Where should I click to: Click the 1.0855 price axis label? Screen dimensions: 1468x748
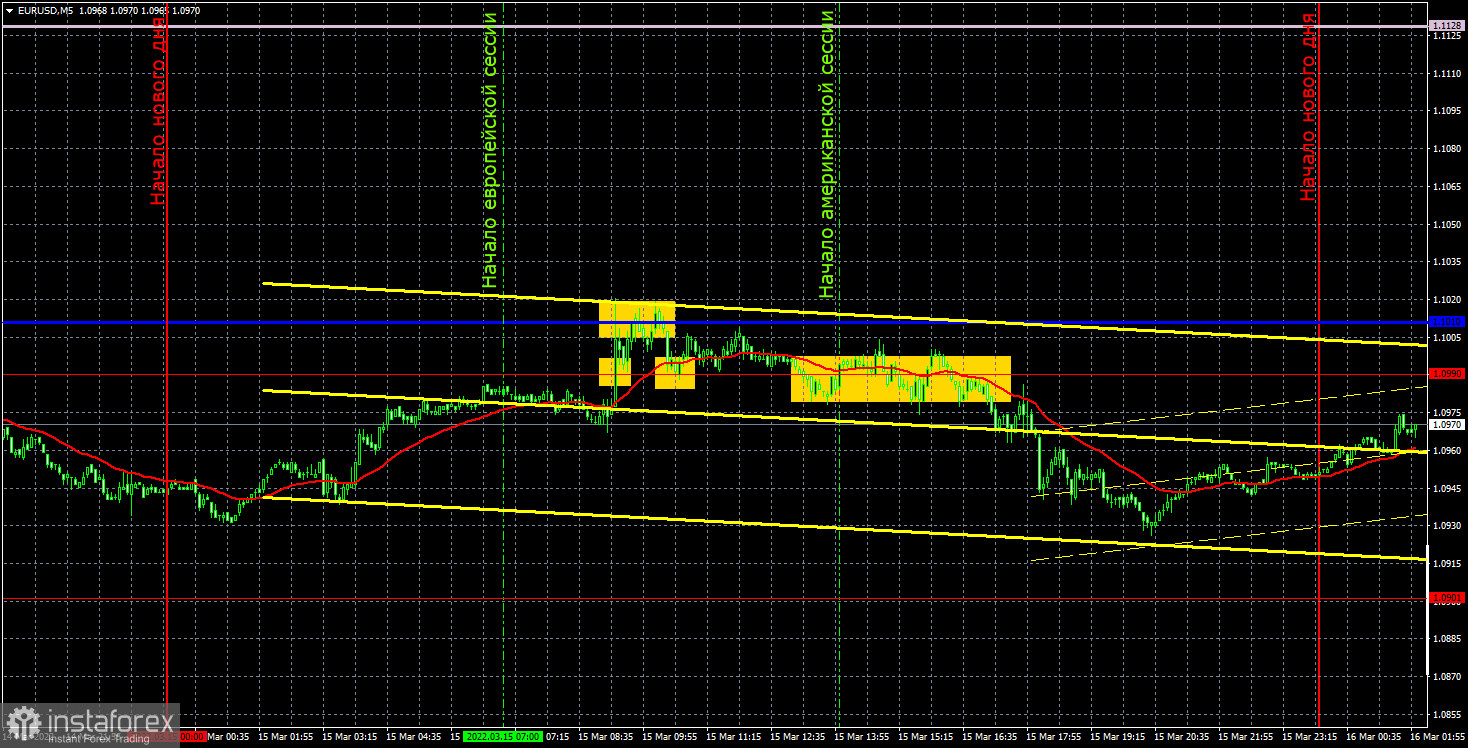click(x=1447, y=716)
